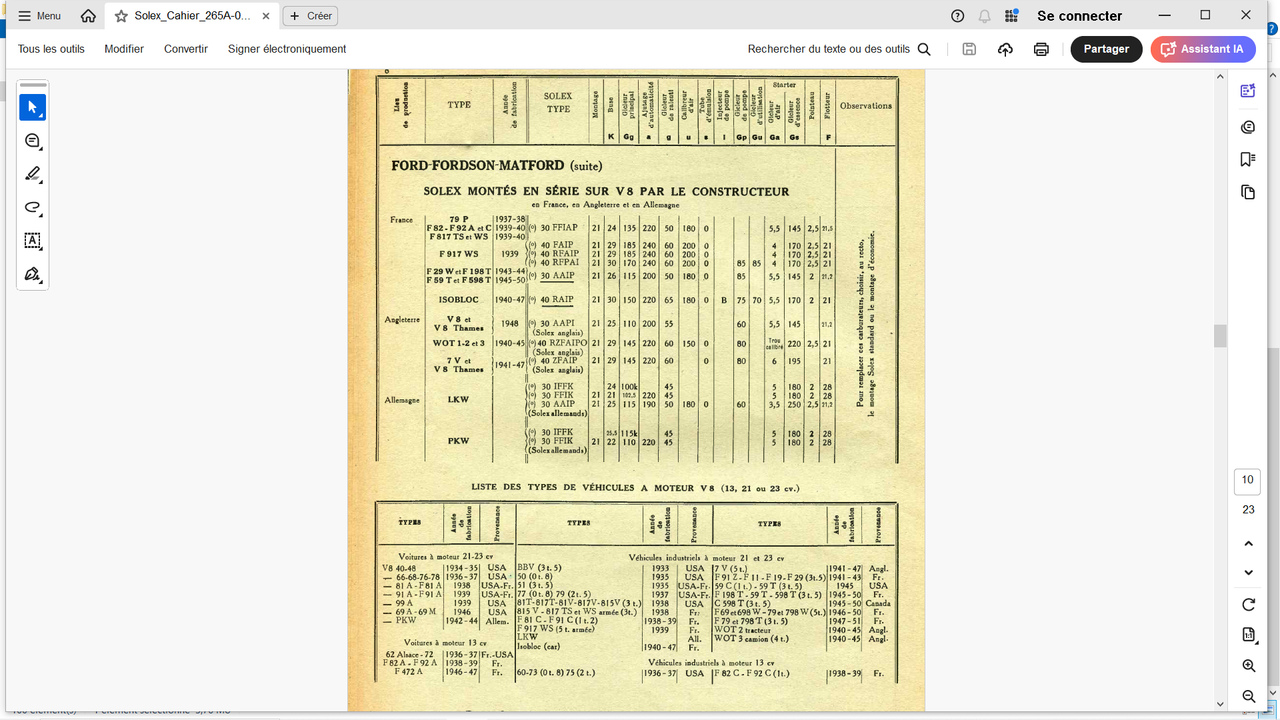The width and height of the screenshot is (1280, 720).
Task: Click the current page number box
Action: point(1248,480)
